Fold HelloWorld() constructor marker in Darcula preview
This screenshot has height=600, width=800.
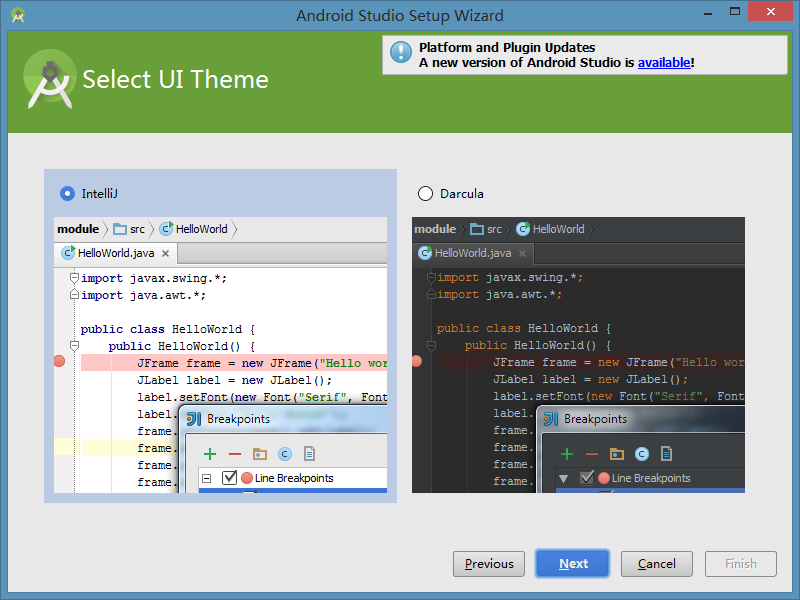[x=431, y=346]
